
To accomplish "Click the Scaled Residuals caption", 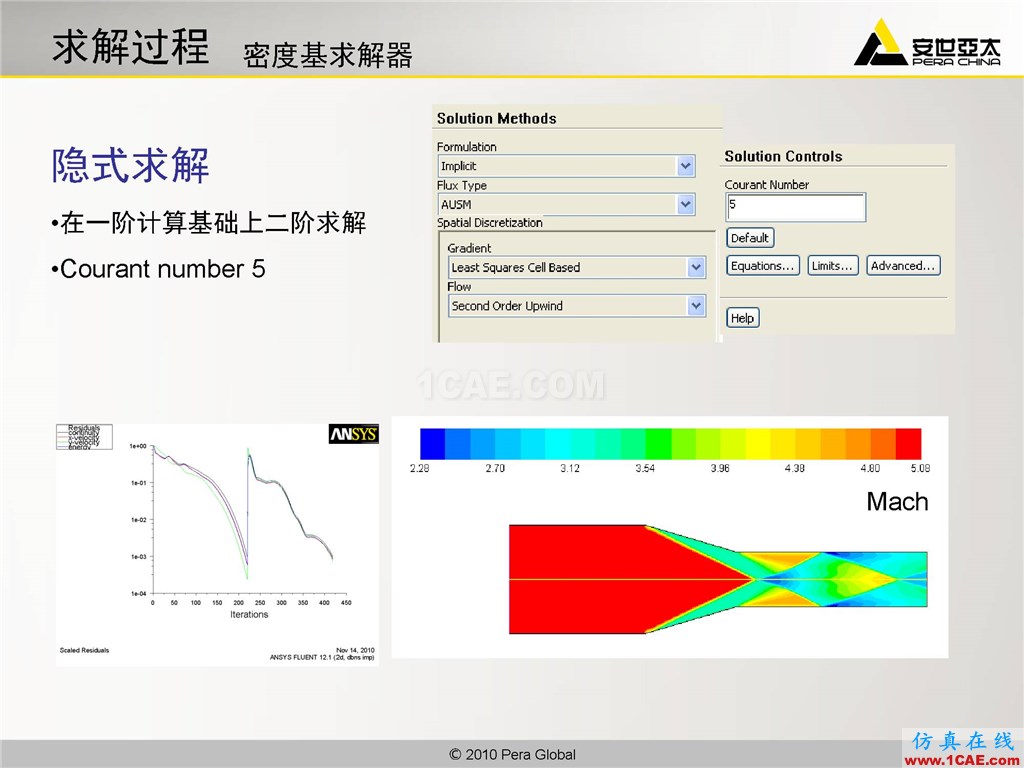I will point(84,650).
